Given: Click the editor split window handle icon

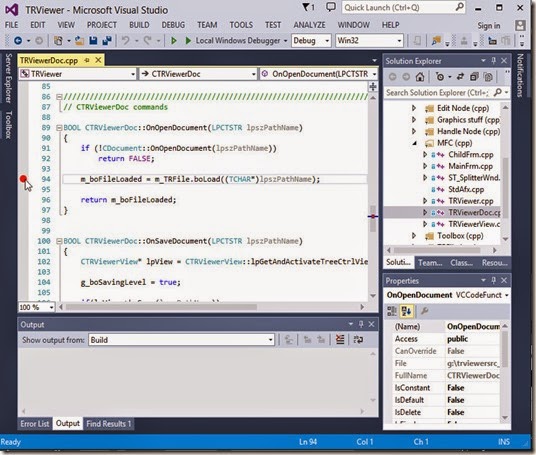Looking at the screenshot, I should coord(373,86).
